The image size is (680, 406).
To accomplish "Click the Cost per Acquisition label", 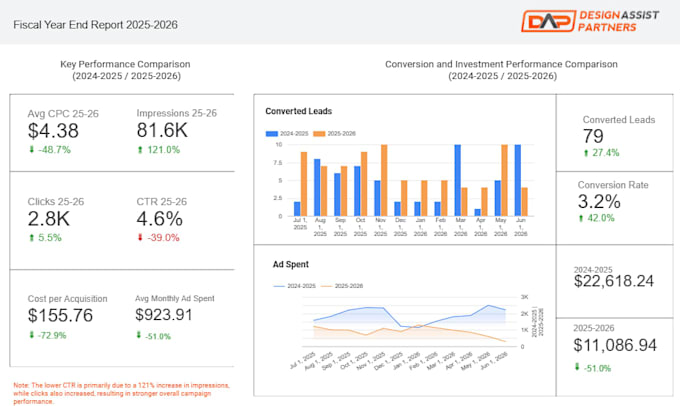I will coord(68,298).
